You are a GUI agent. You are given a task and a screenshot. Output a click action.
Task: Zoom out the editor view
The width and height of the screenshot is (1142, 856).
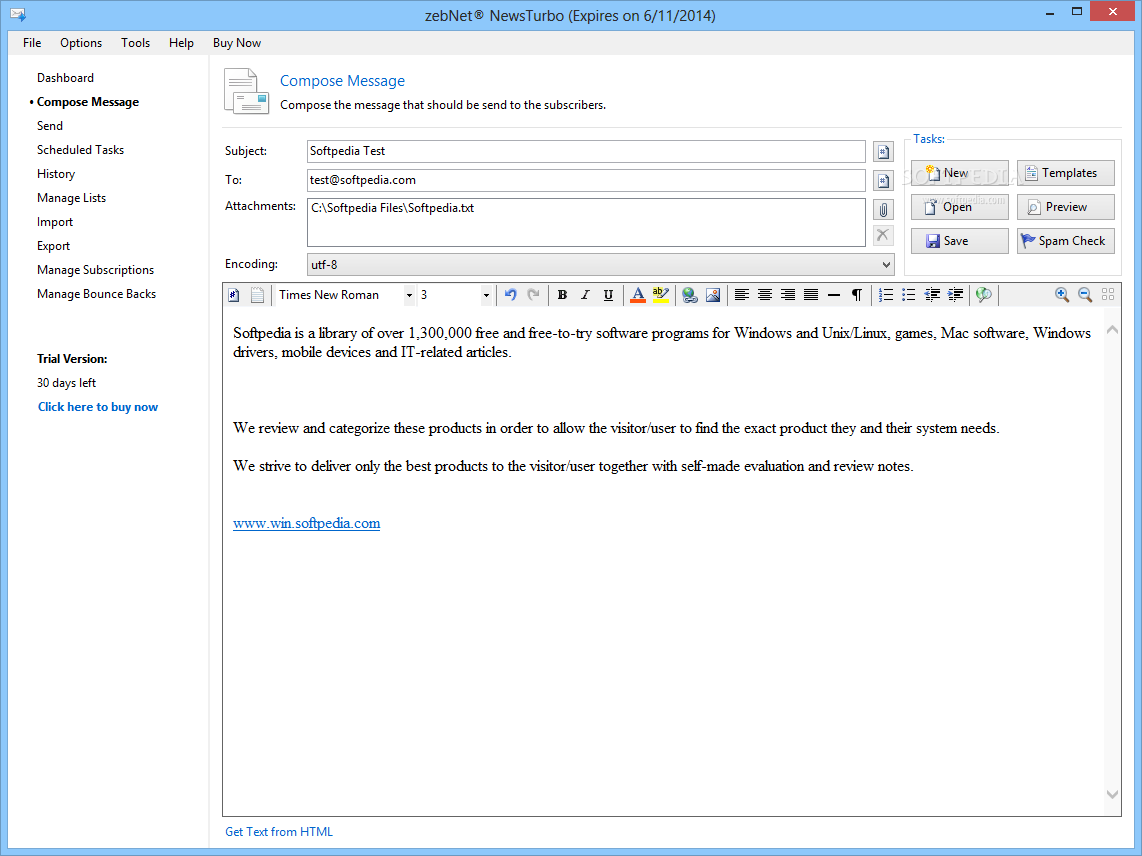pyautogui.click(x=1085, y=294)
